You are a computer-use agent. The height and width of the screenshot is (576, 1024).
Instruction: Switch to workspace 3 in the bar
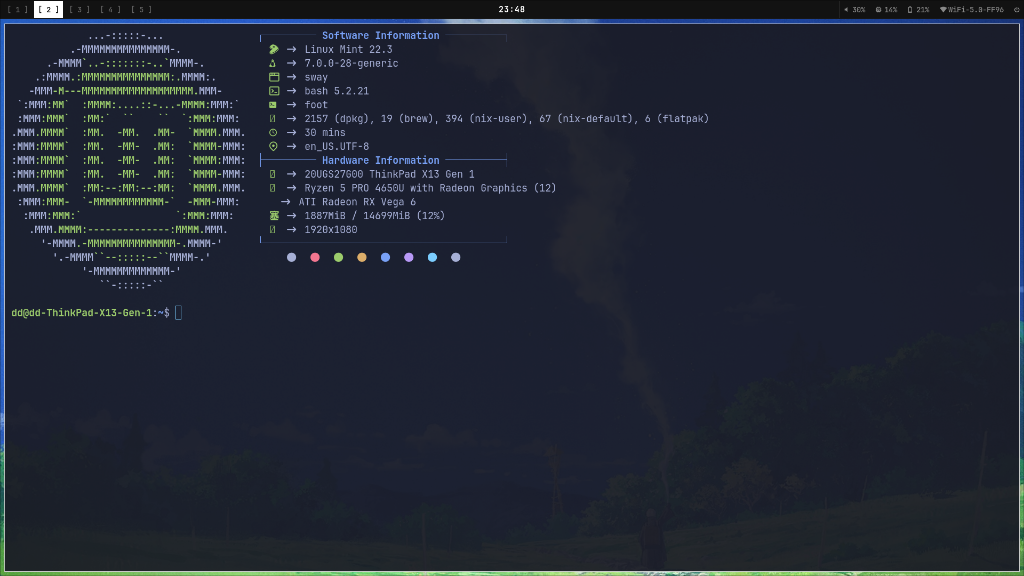coord(80,9)
